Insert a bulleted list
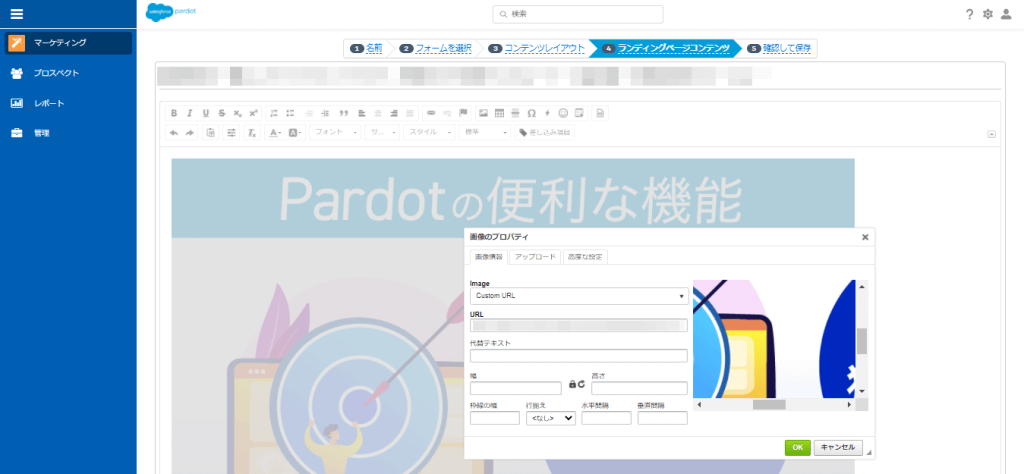This screenshot has width=1024, height=474. click(291, 113)
